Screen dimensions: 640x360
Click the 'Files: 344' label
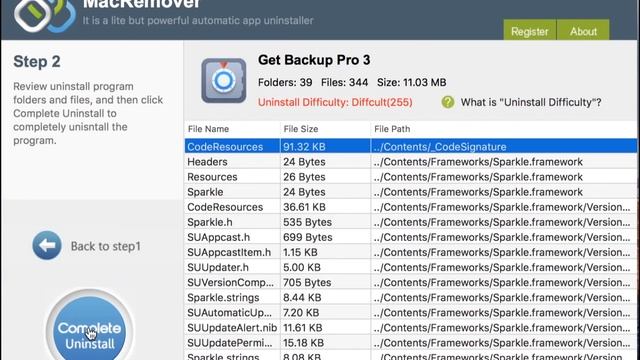(344, 82)
